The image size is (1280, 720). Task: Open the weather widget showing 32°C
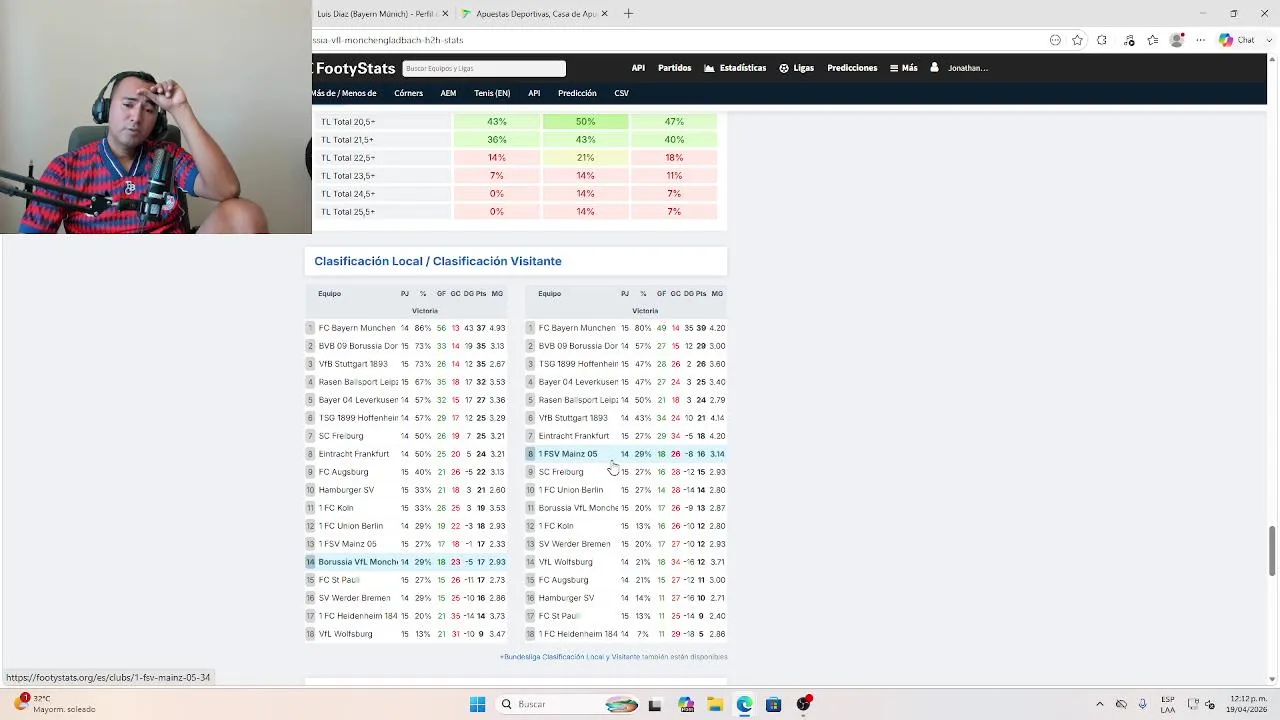point(55,704)
